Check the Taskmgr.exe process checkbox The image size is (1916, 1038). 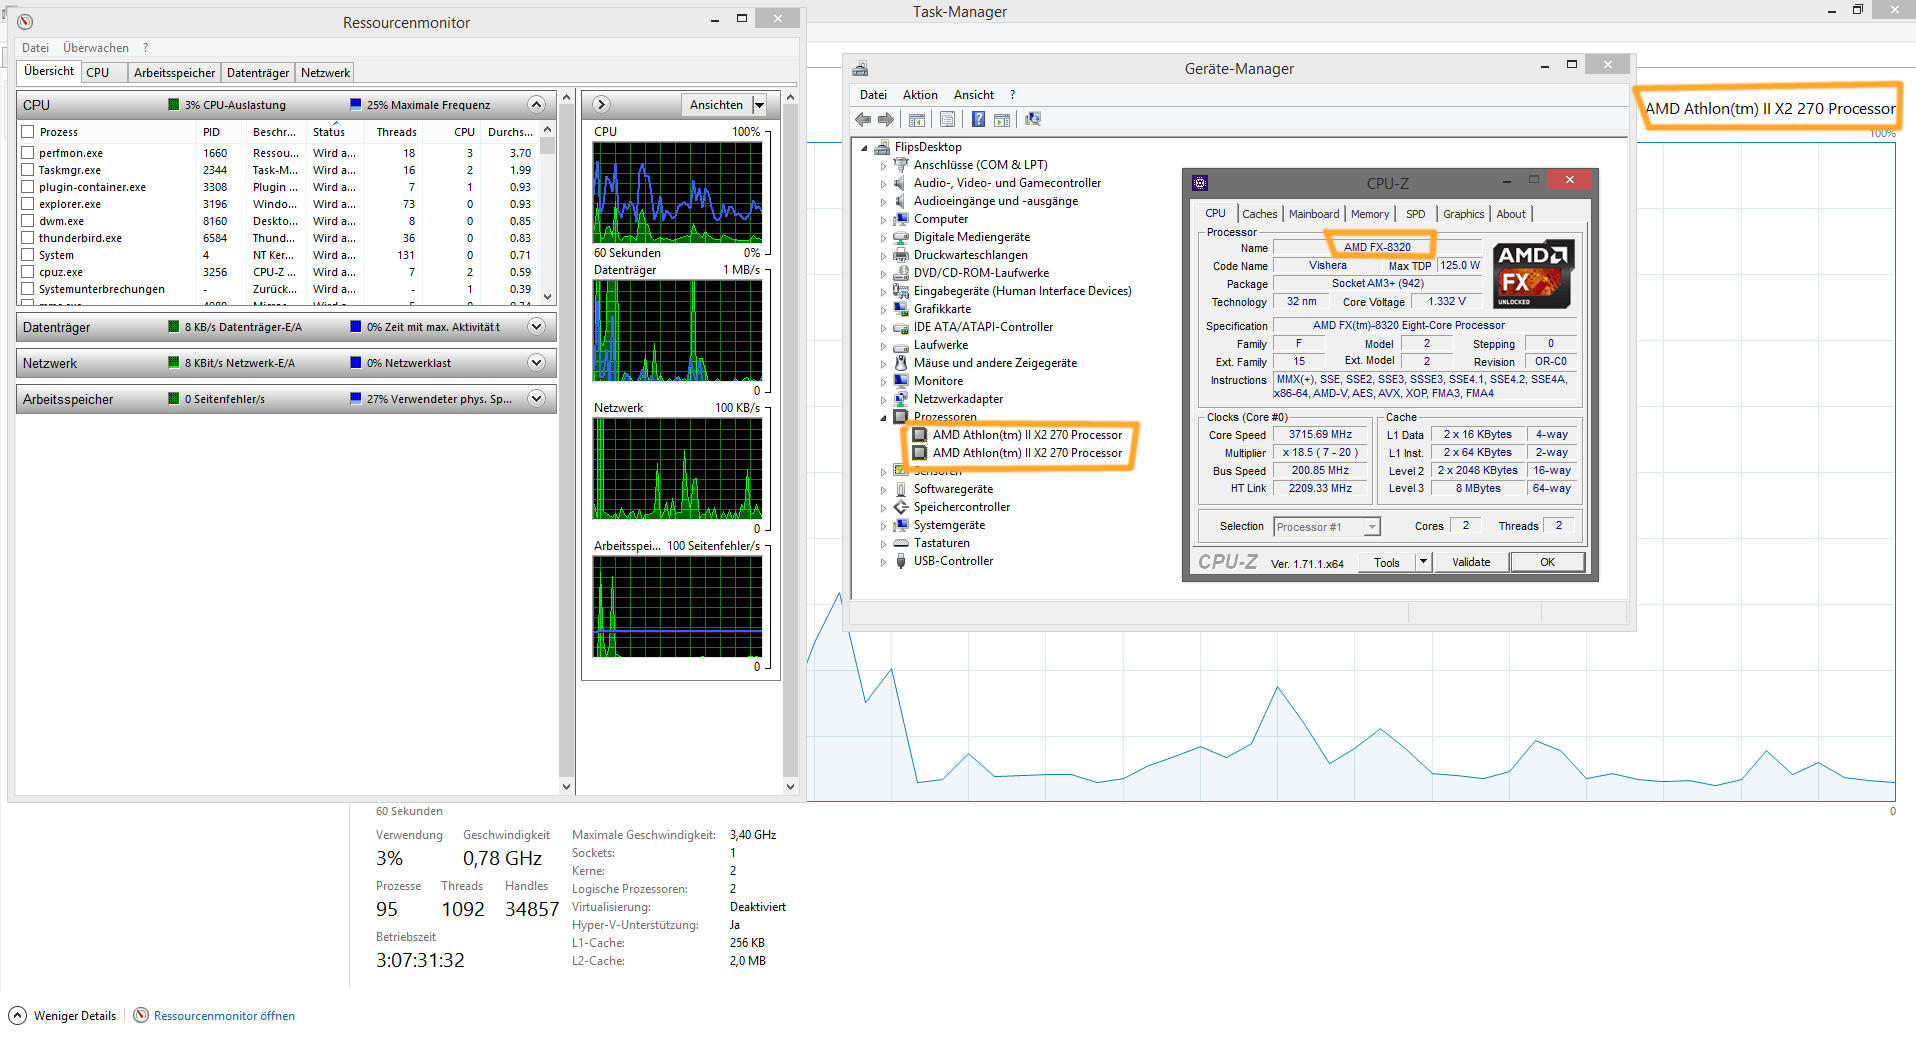(28, 170)
